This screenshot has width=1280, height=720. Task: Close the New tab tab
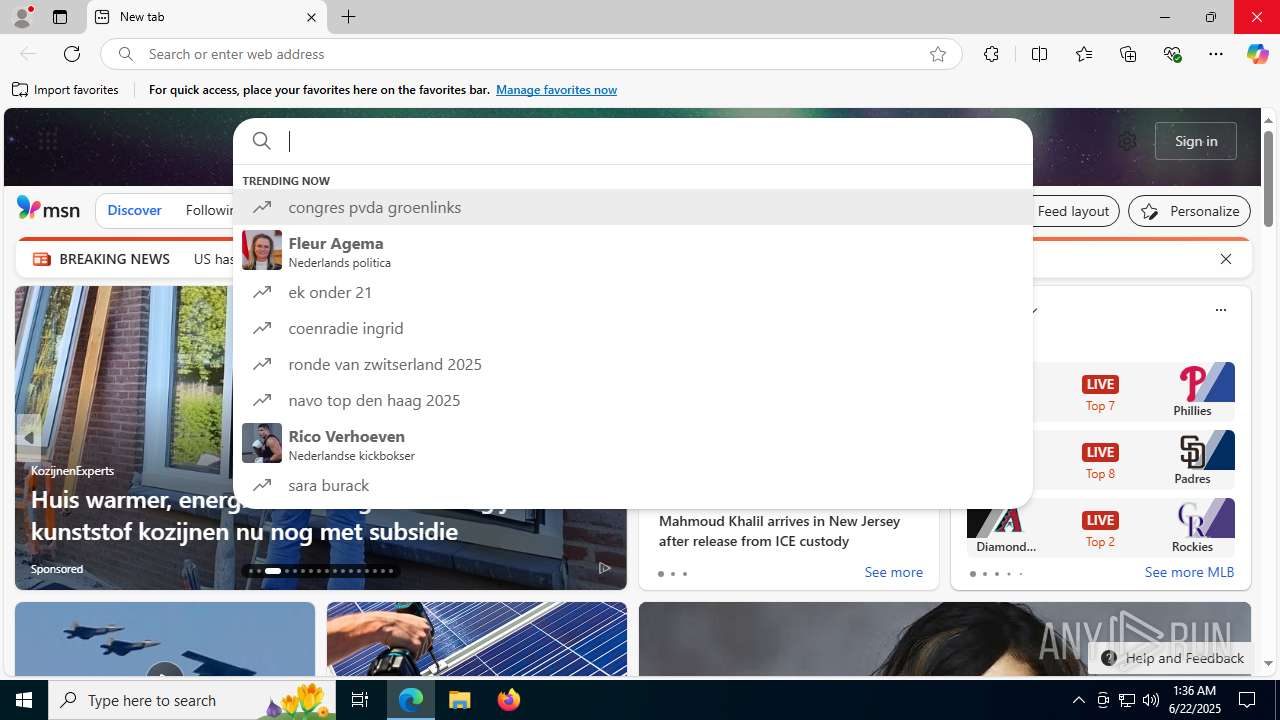[x=311, y=17]
